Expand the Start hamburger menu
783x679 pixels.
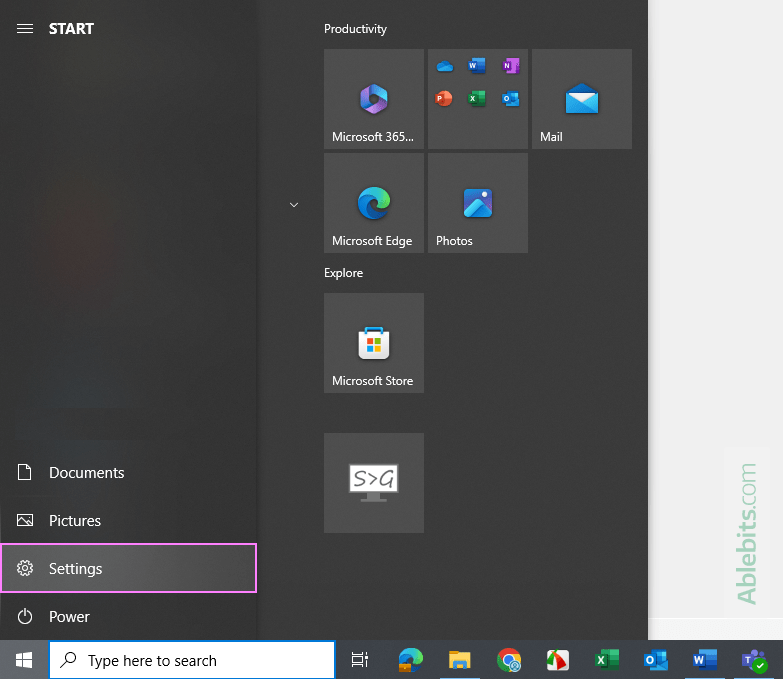click(25, 28)
